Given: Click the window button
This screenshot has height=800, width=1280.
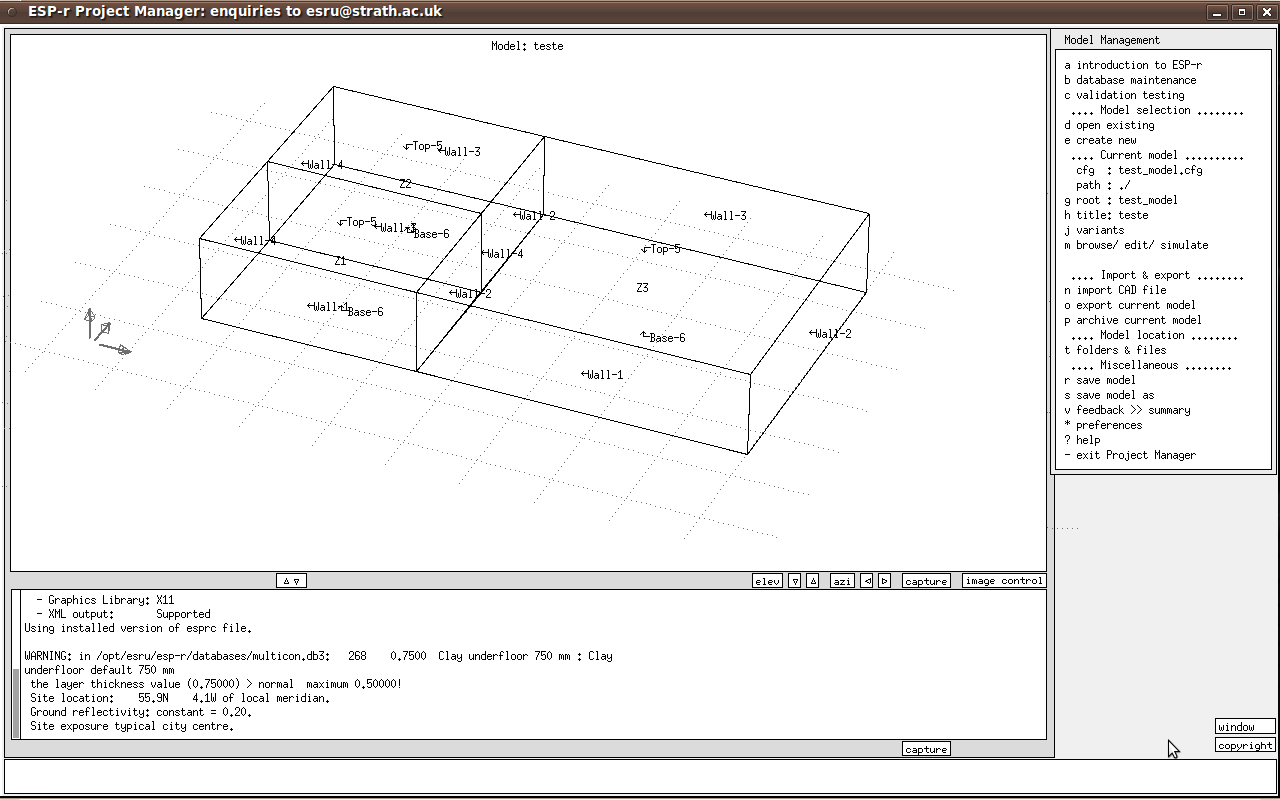Looking at the screenshot, I should coord(1244,727).
